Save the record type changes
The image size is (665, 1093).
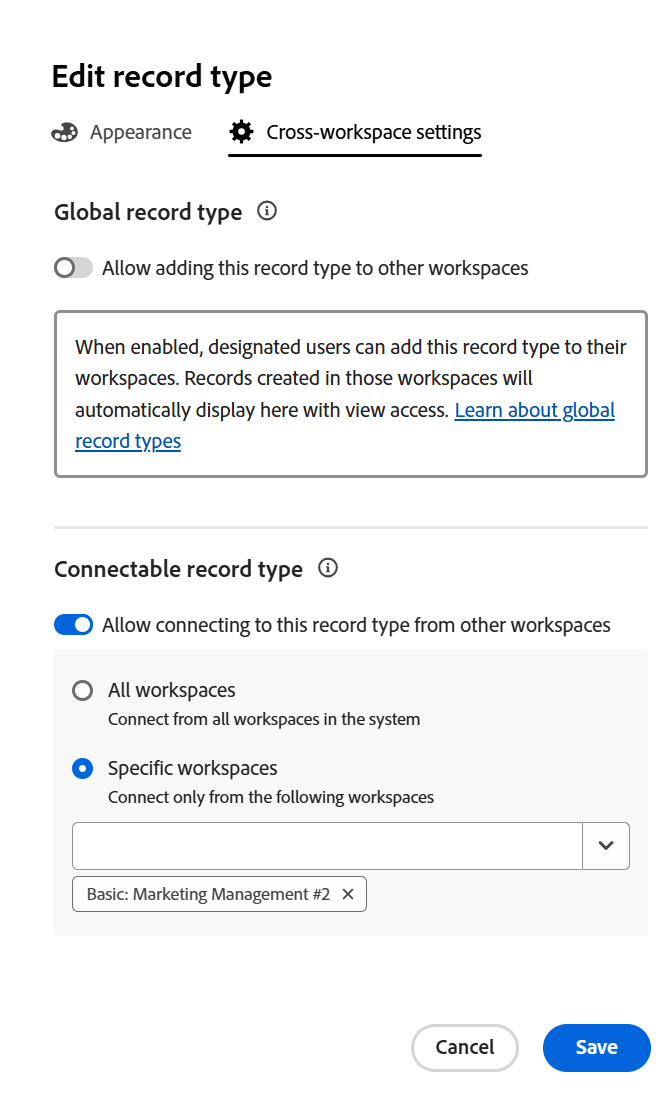[x=596, y=1047]
